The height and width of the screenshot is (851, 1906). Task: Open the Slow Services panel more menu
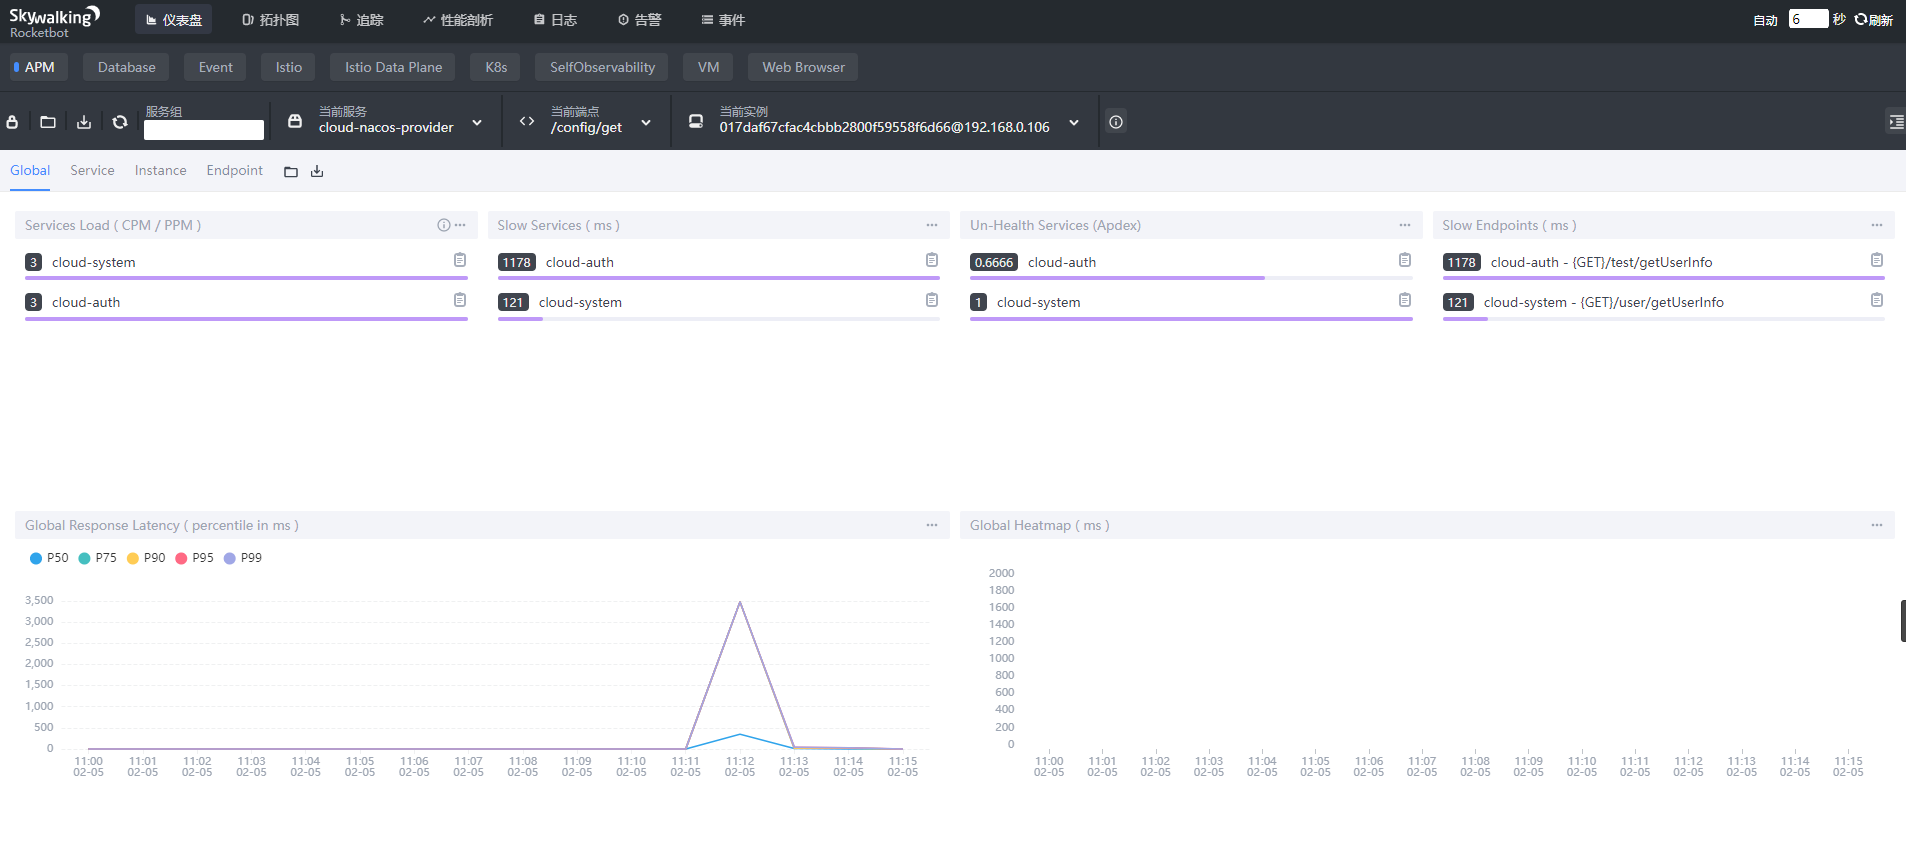click(932, 225)
